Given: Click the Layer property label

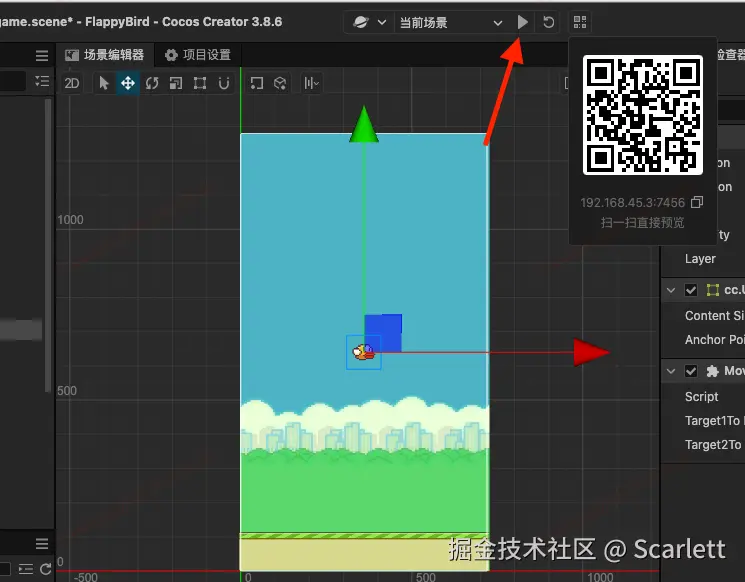Looking at the screenshot, I should coord(700,259).
